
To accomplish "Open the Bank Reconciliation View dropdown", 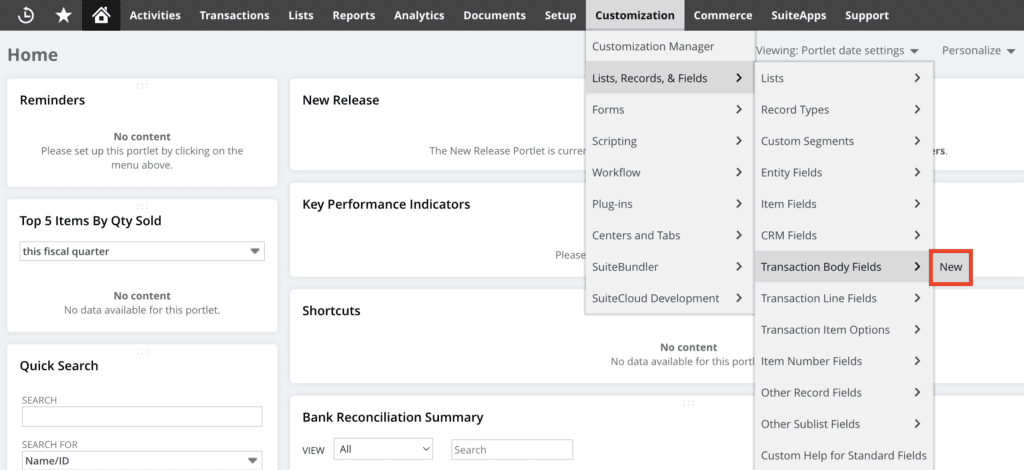I will pyautogui.click(x=383, y=450).
